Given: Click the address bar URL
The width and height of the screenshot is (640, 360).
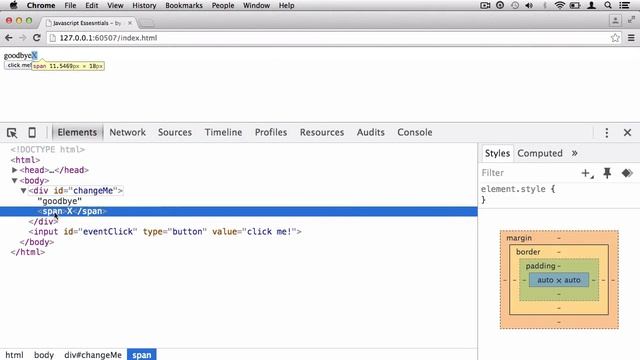Looking at the screenshot, I should click(108, 38).
